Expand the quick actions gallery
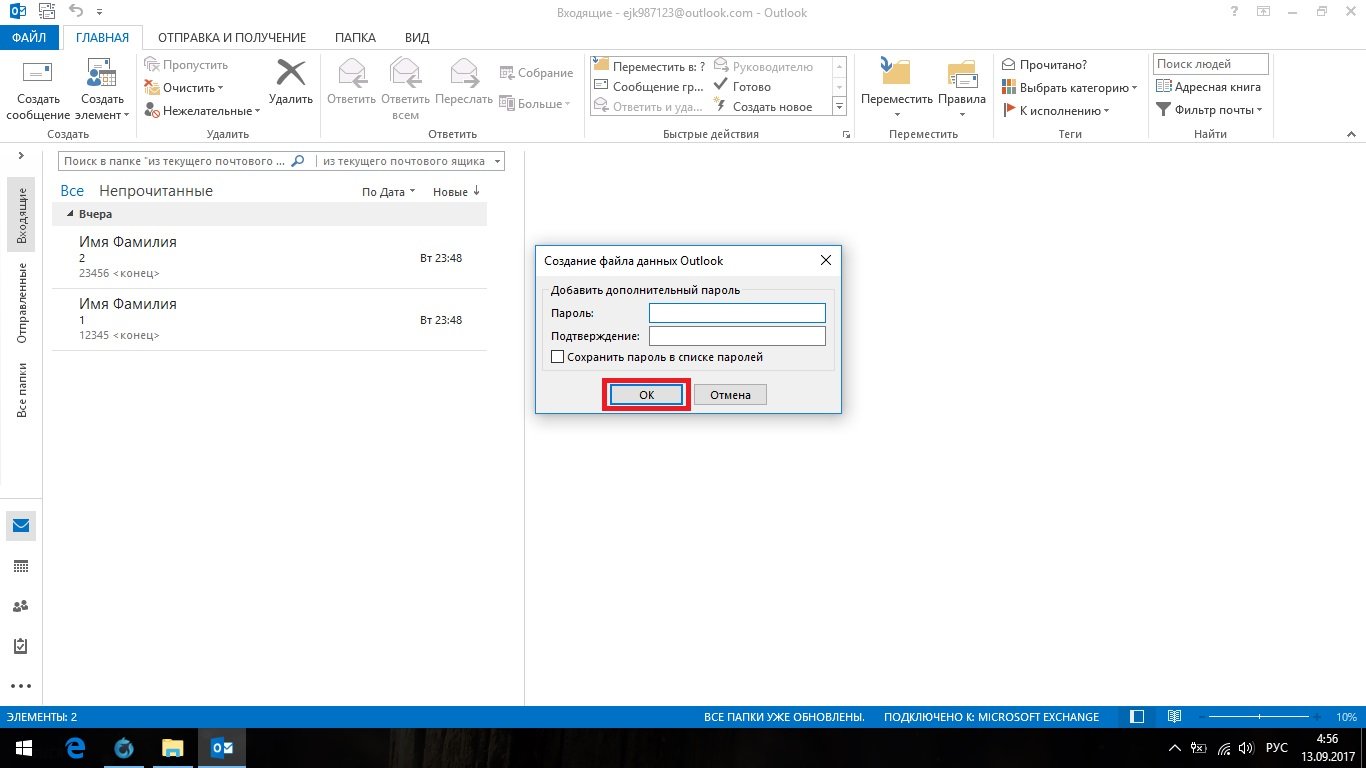Screen dimensions: 1366x768 point(839,107)
